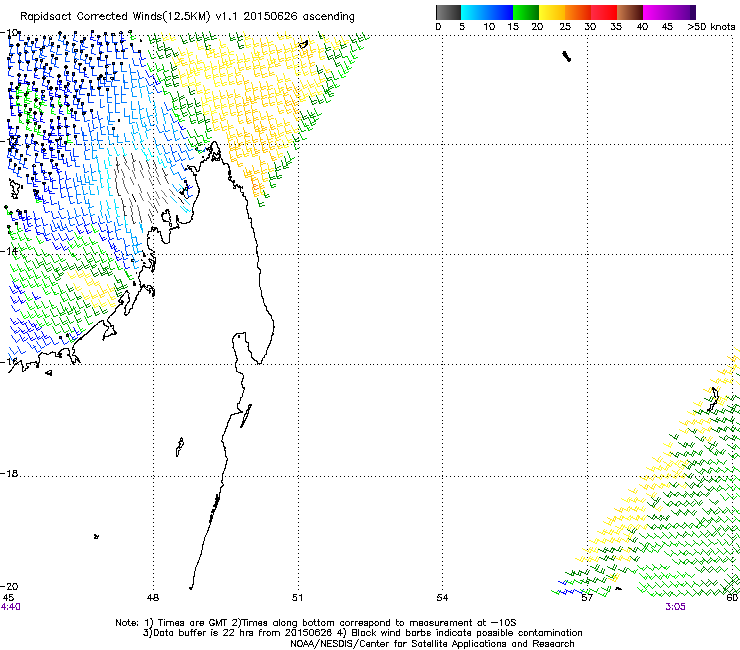The image size is (740, 650).
Task: Click the note 'Black wind barbs indicate possible contamination'
Action: click(467, 633)
